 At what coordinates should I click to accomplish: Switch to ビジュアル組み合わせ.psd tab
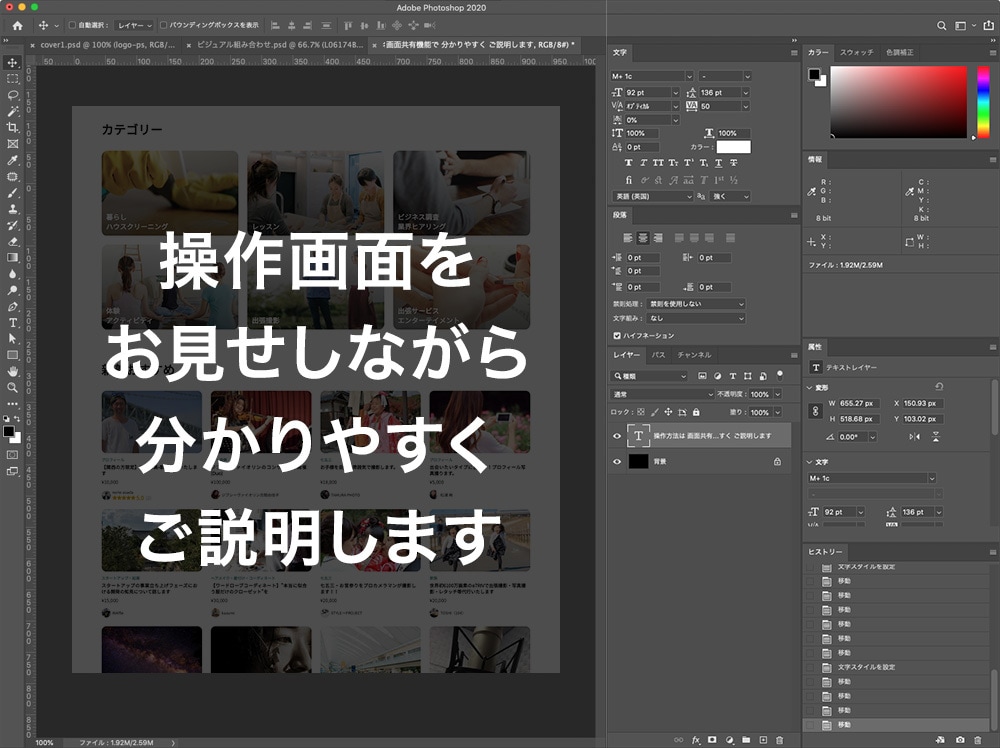279,45
